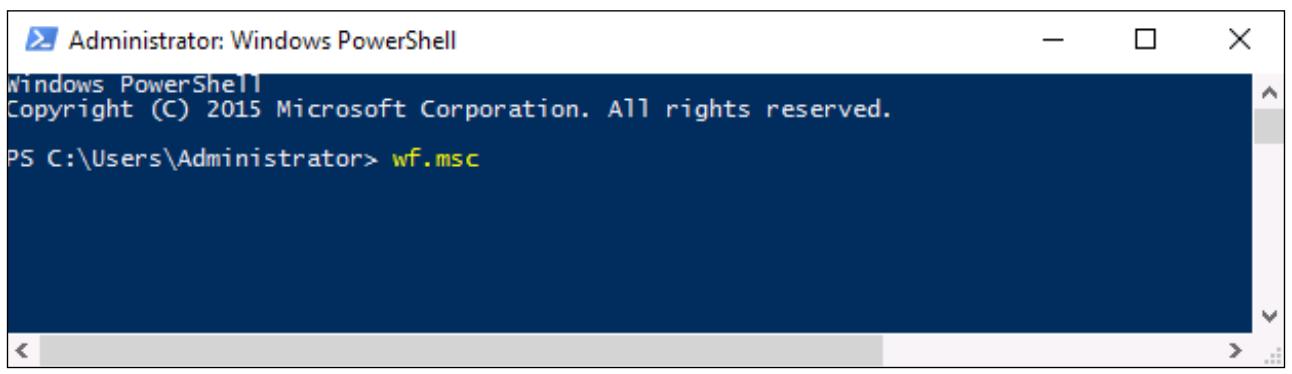This screenshot has height=374, width=1292.
Task: Click the empty blue console area
Action: pyautogui.click(x=630, y=250)
